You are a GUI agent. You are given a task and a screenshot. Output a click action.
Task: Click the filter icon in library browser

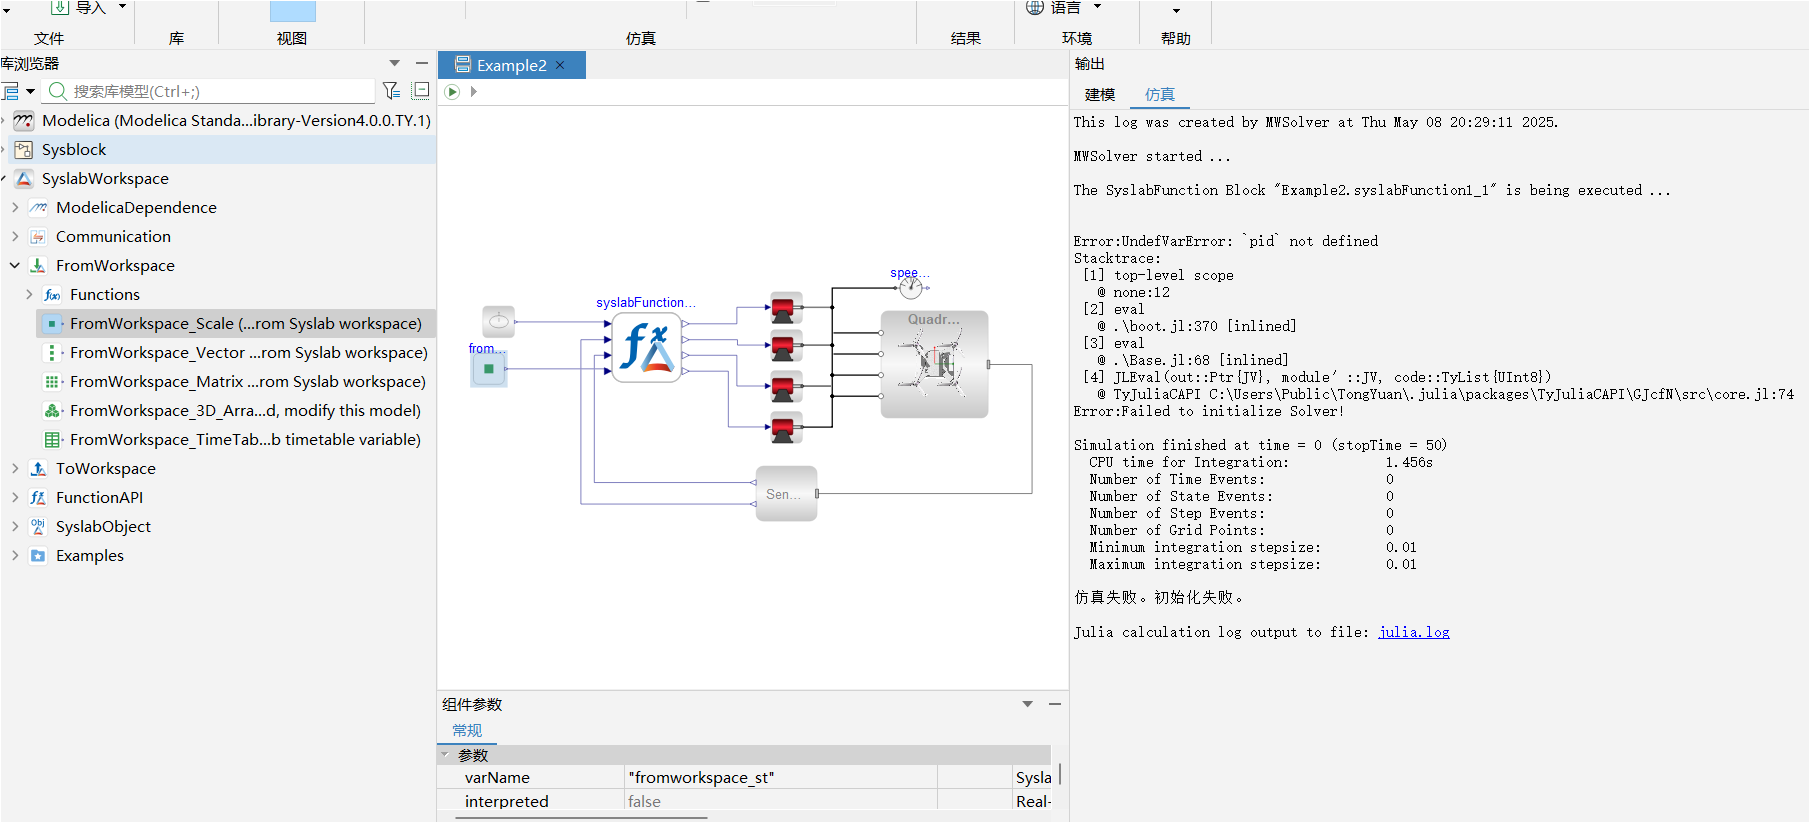point(391,91)
